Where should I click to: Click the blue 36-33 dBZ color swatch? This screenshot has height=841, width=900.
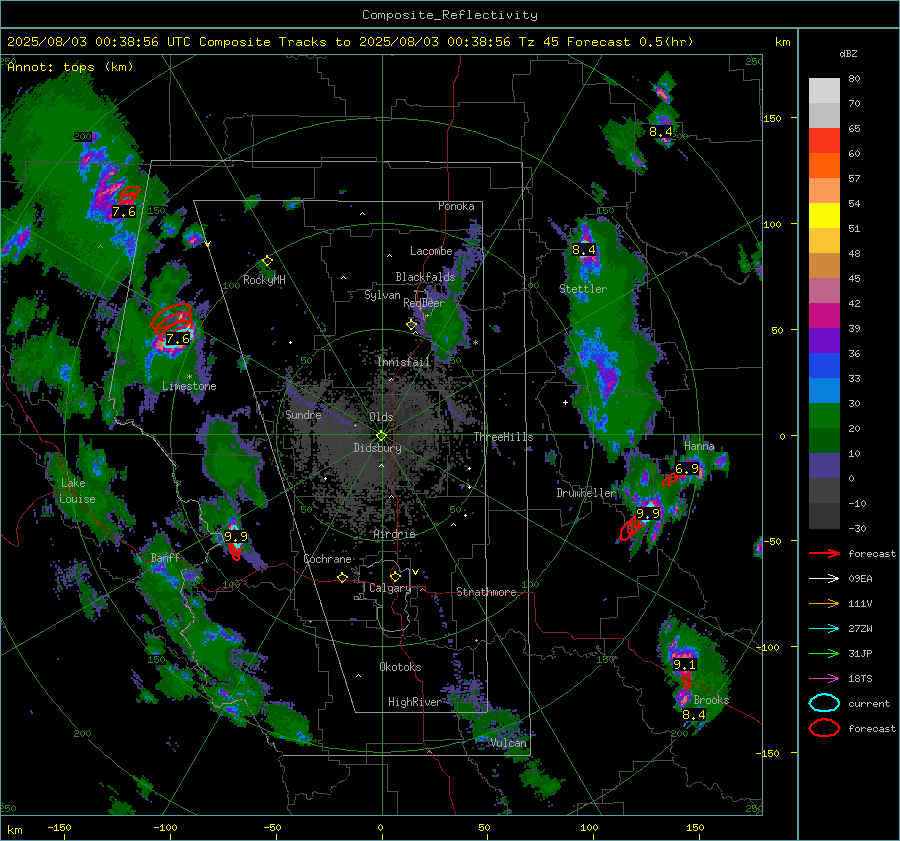(x=824, y=366)
